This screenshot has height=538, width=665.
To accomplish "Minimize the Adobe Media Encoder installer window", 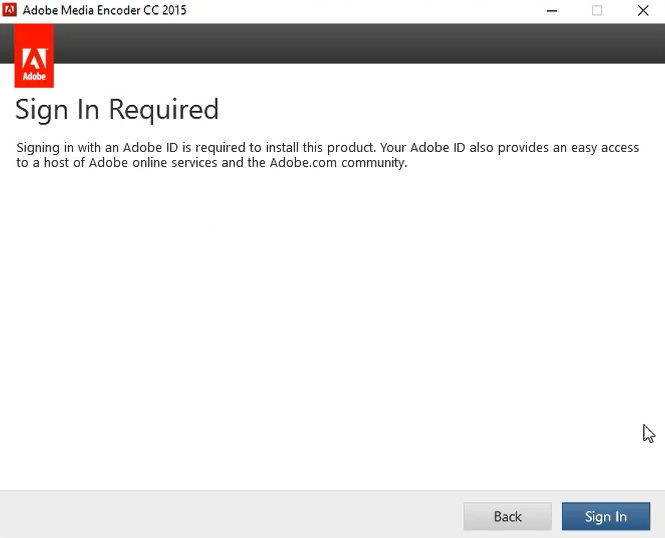I will pyautogui.click(x=552, y=11).
